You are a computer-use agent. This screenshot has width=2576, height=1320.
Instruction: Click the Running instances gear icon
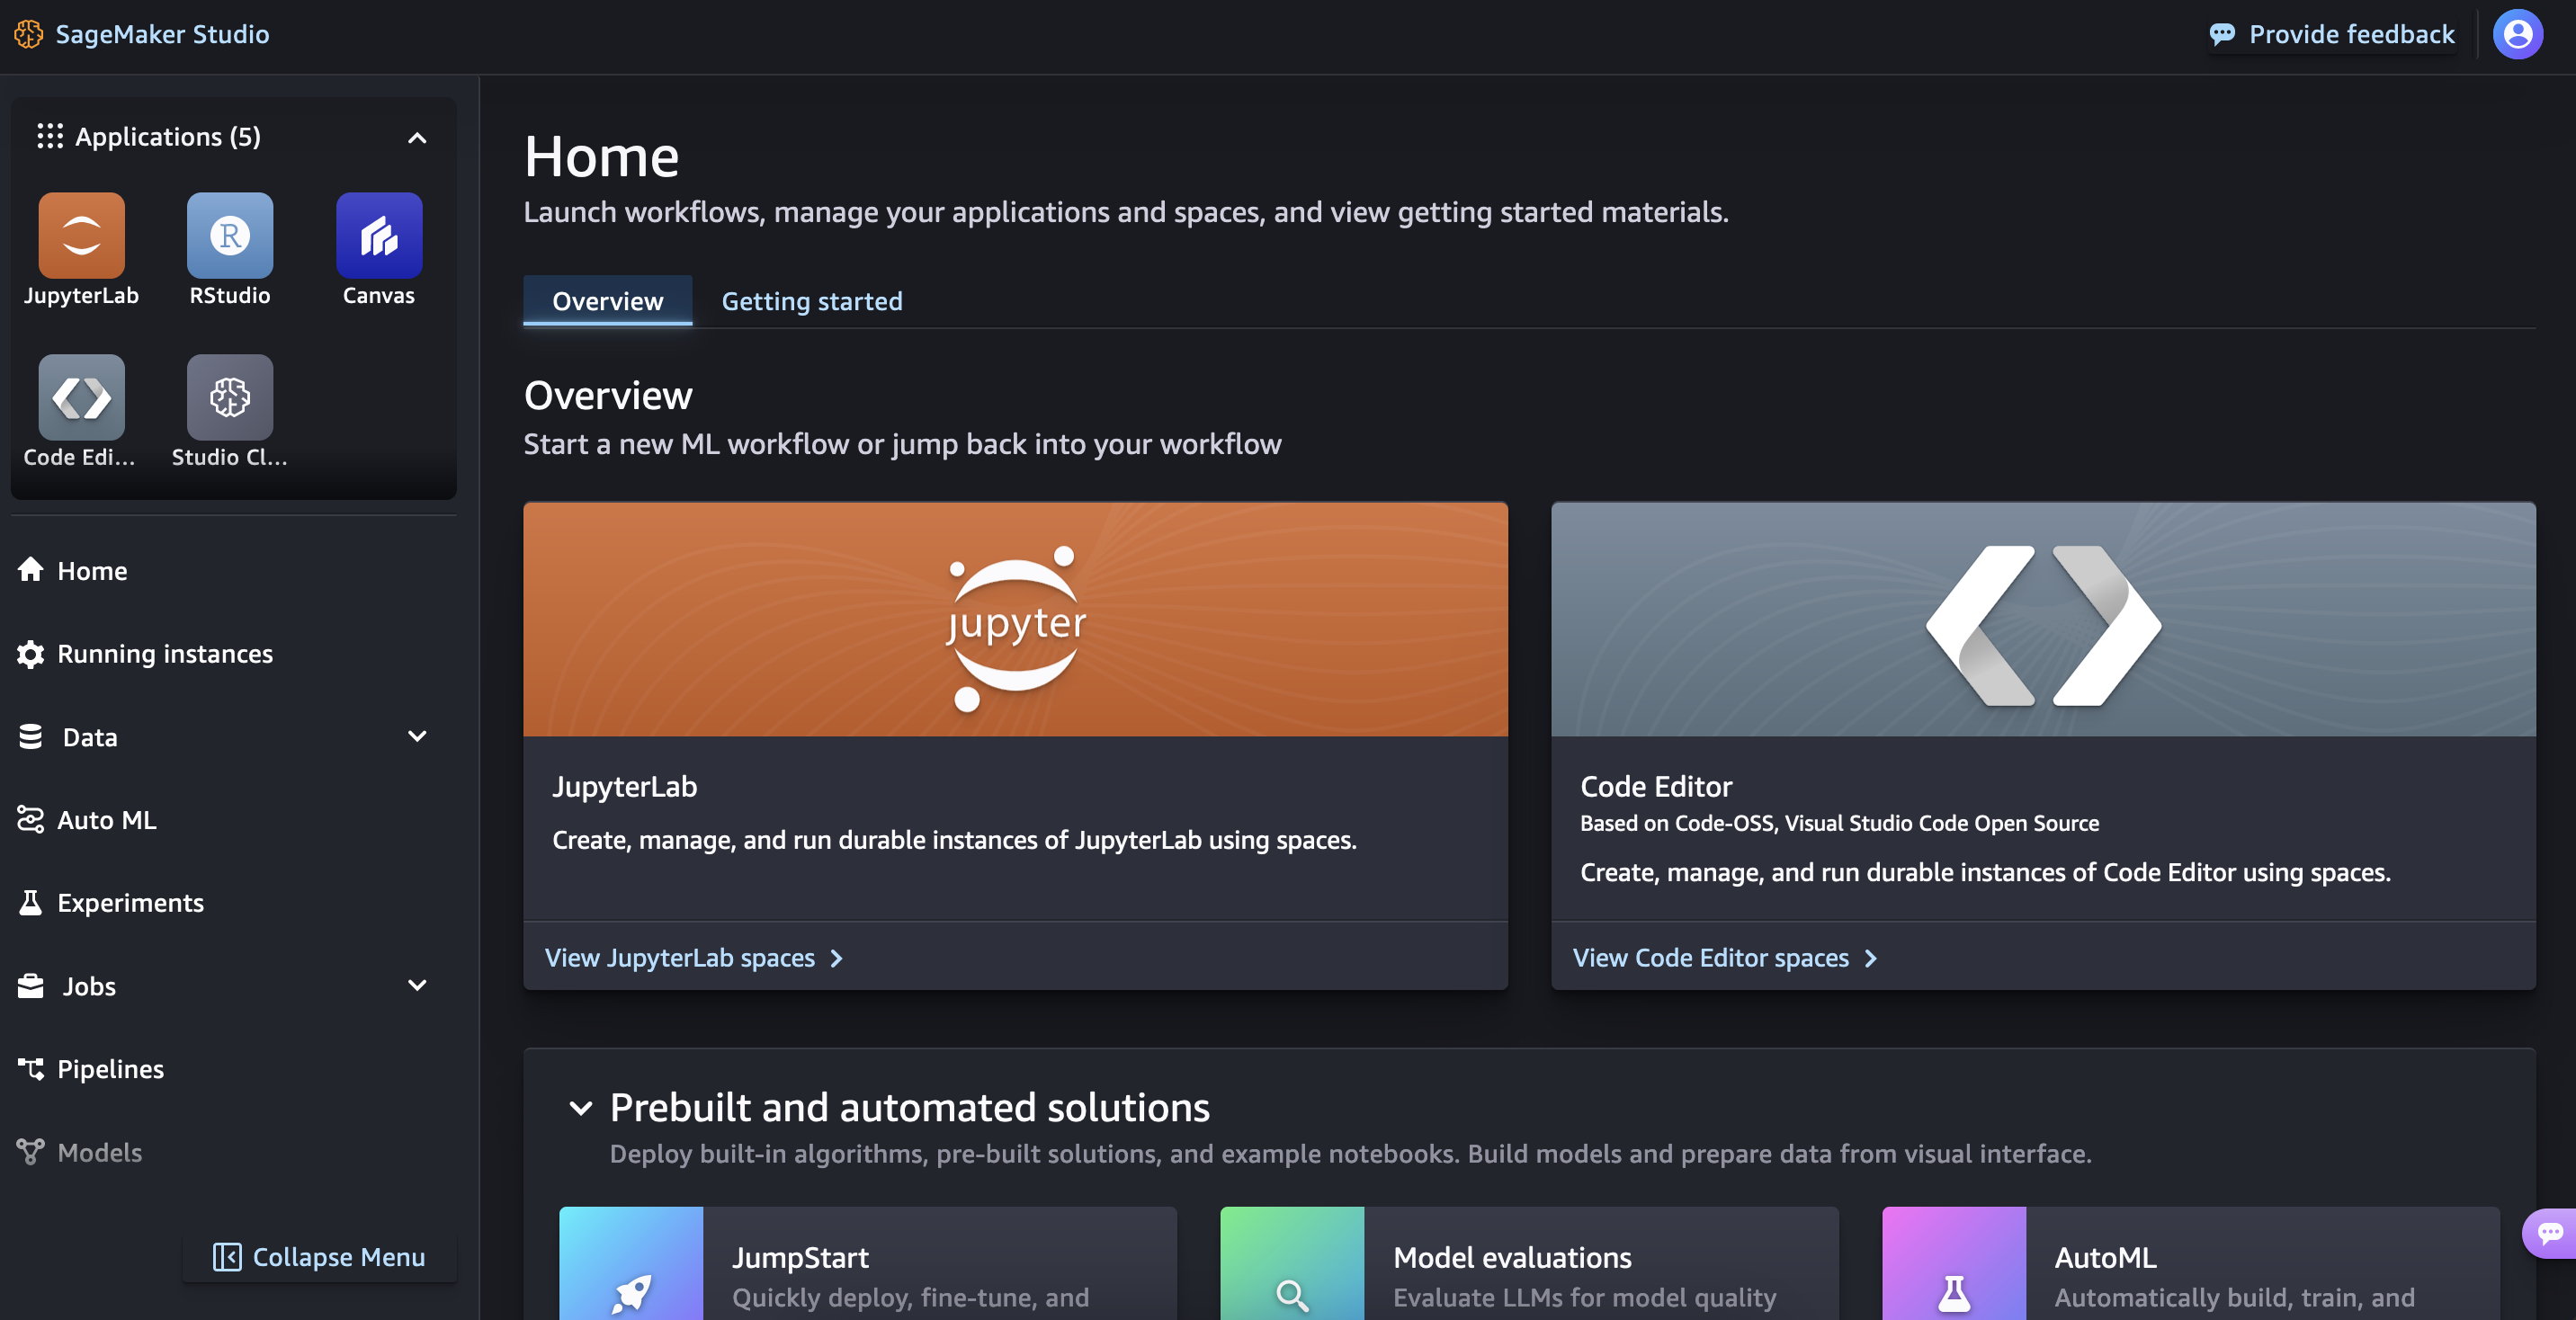pyautogui.click(x=30, y=653)
